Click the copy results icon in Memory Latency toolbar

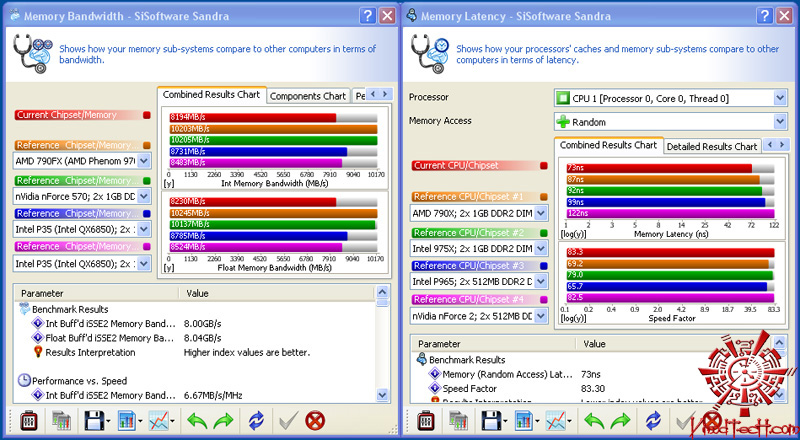[x=458, y=421]
